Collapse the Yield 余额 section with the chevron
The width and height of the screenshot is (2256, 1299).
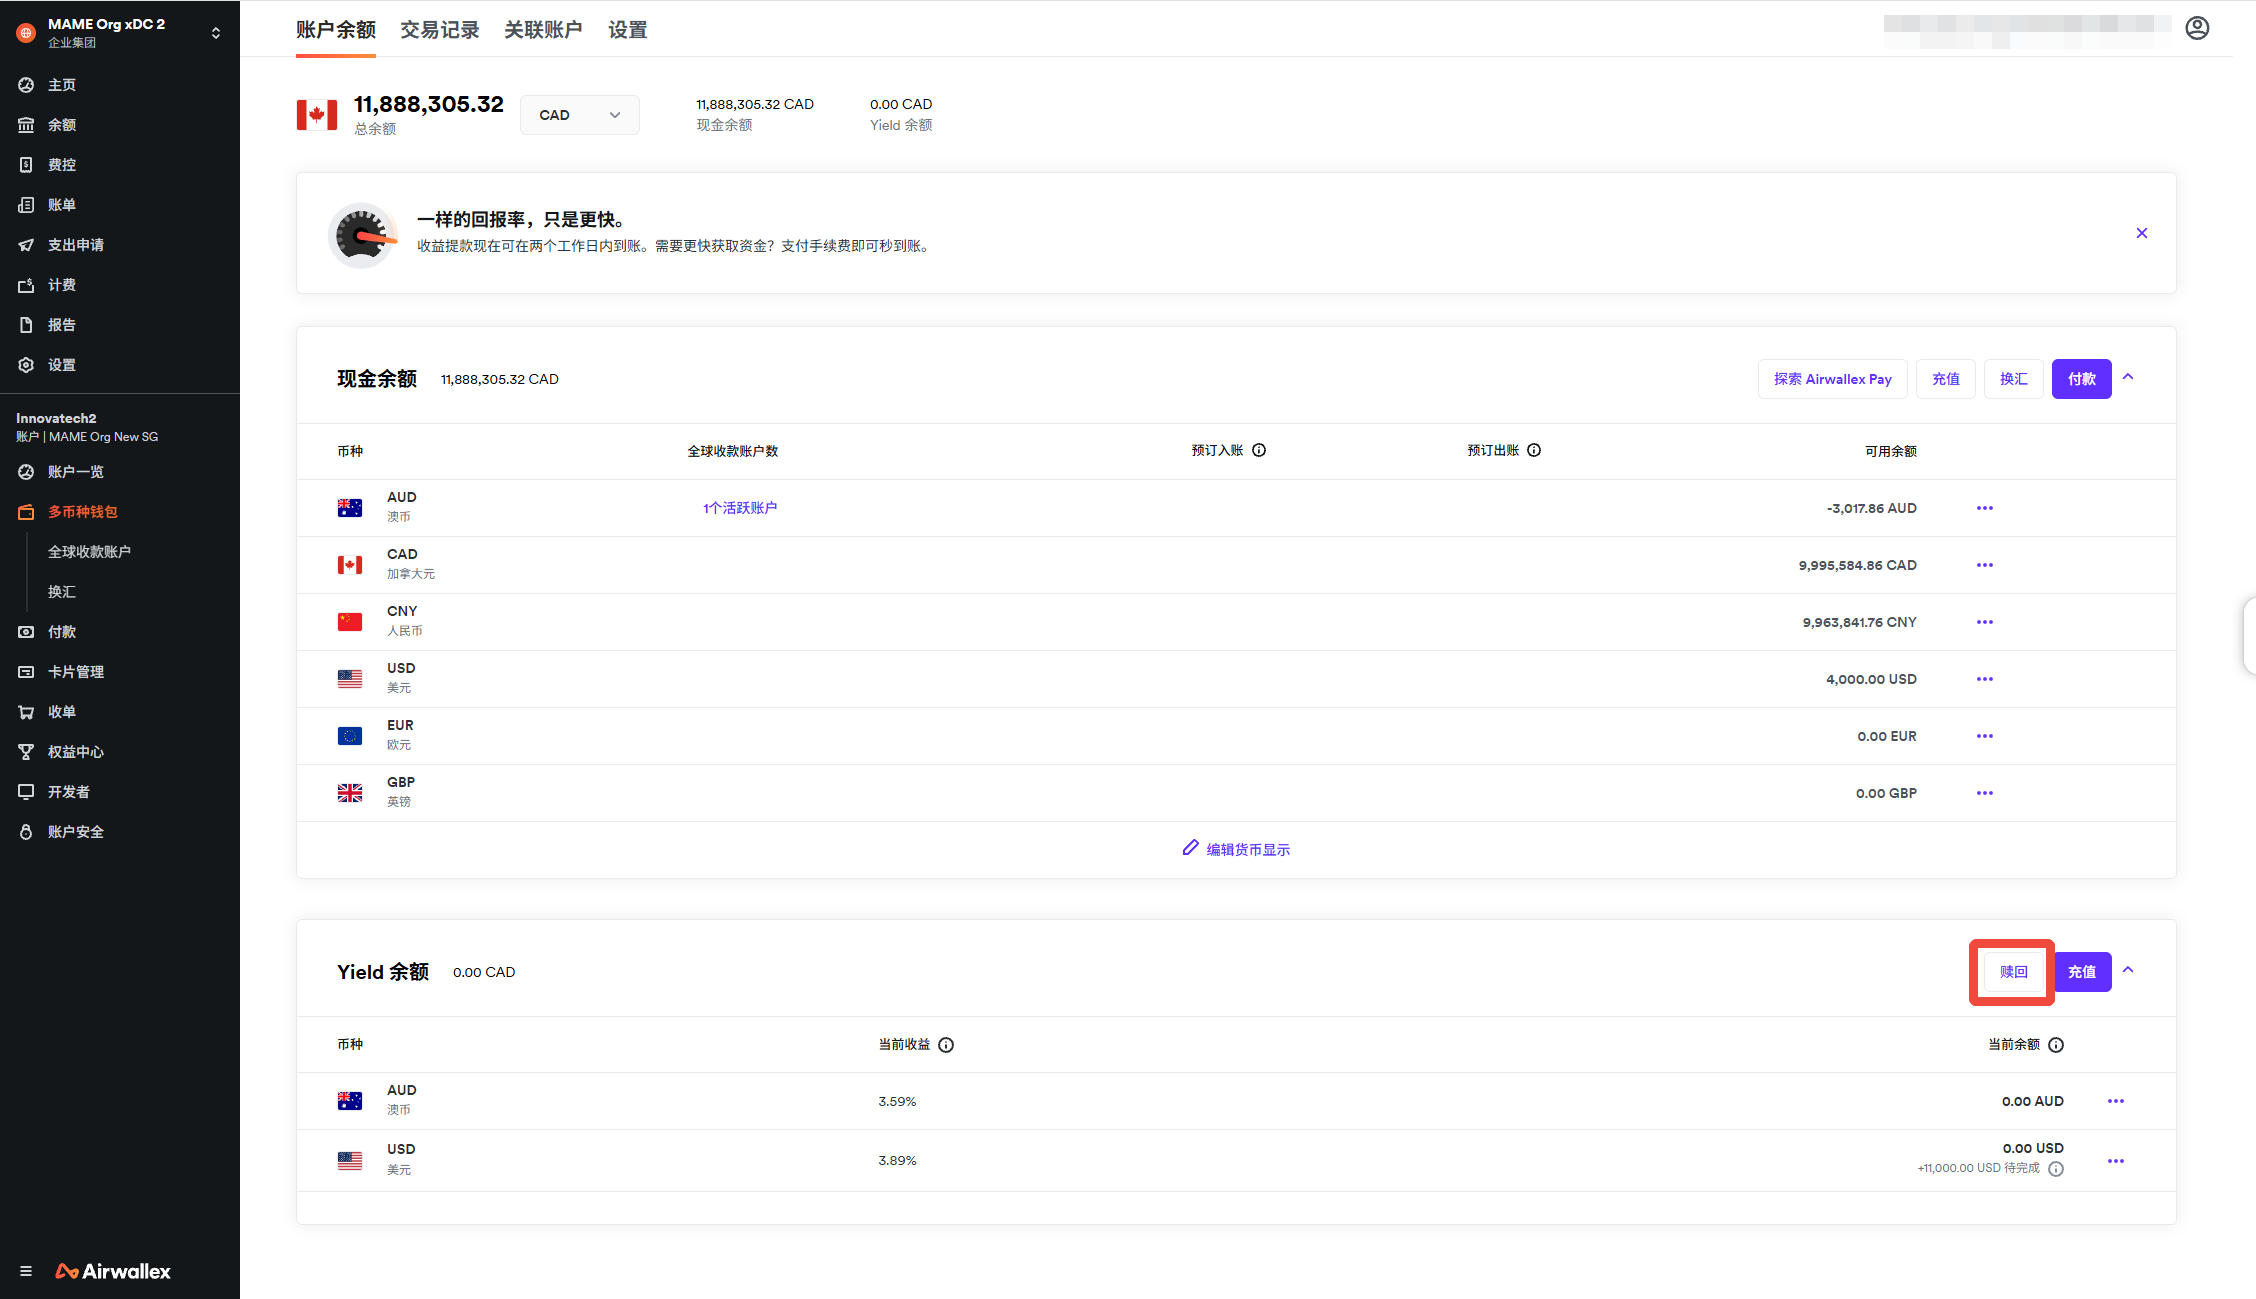pyautogui.click(x=2128, y=970)
